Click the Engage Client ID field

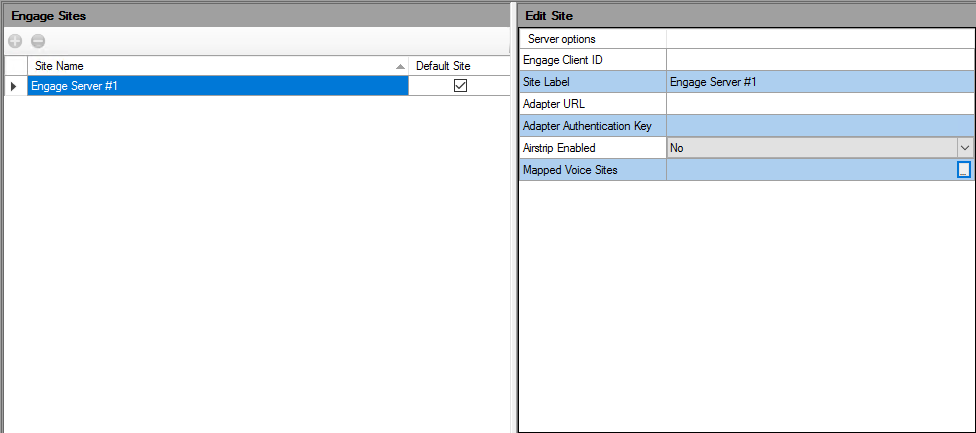(x=820, y=60)
